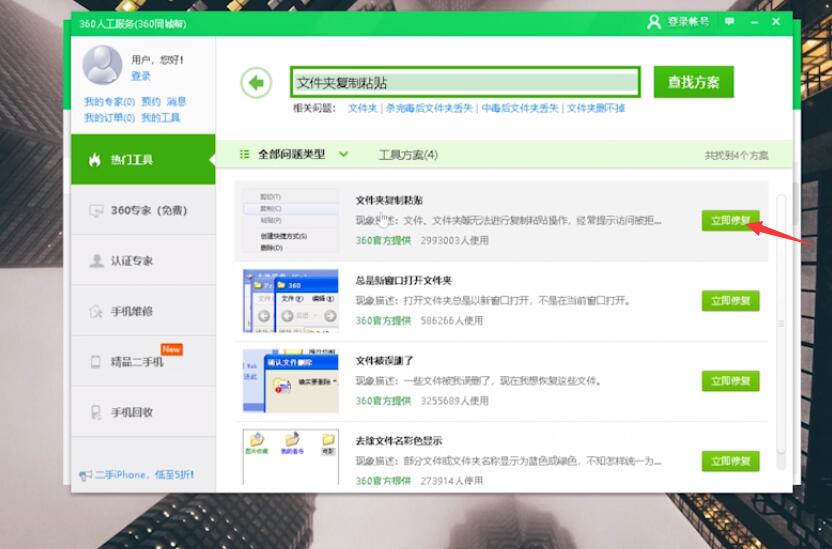
Task: Click the title 文件夹复制粘贴 in results
Action: point(389,201)
